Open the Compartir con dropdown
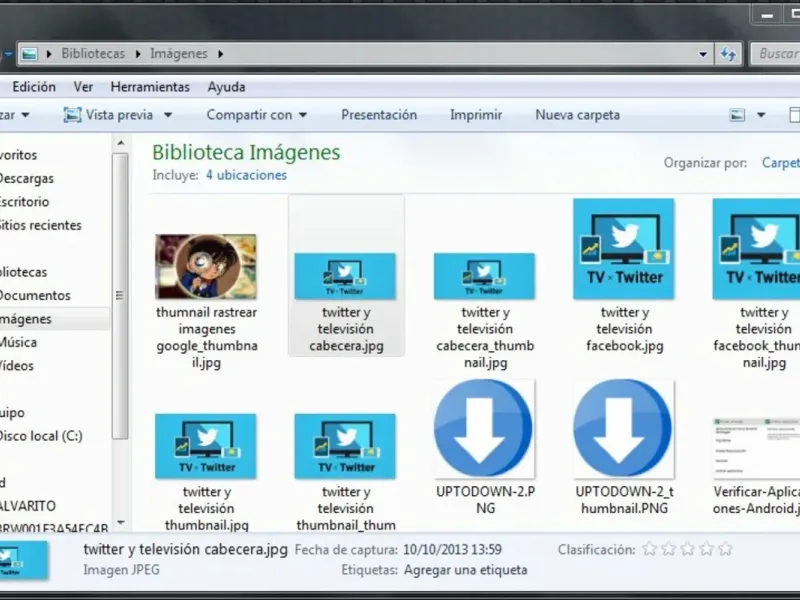This screenshot has height=600, width=800. 257,115
